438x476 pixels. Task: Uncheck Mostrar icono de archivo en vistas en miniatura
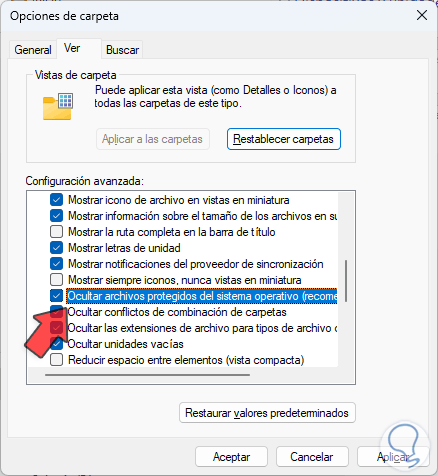tap(57, 200)
